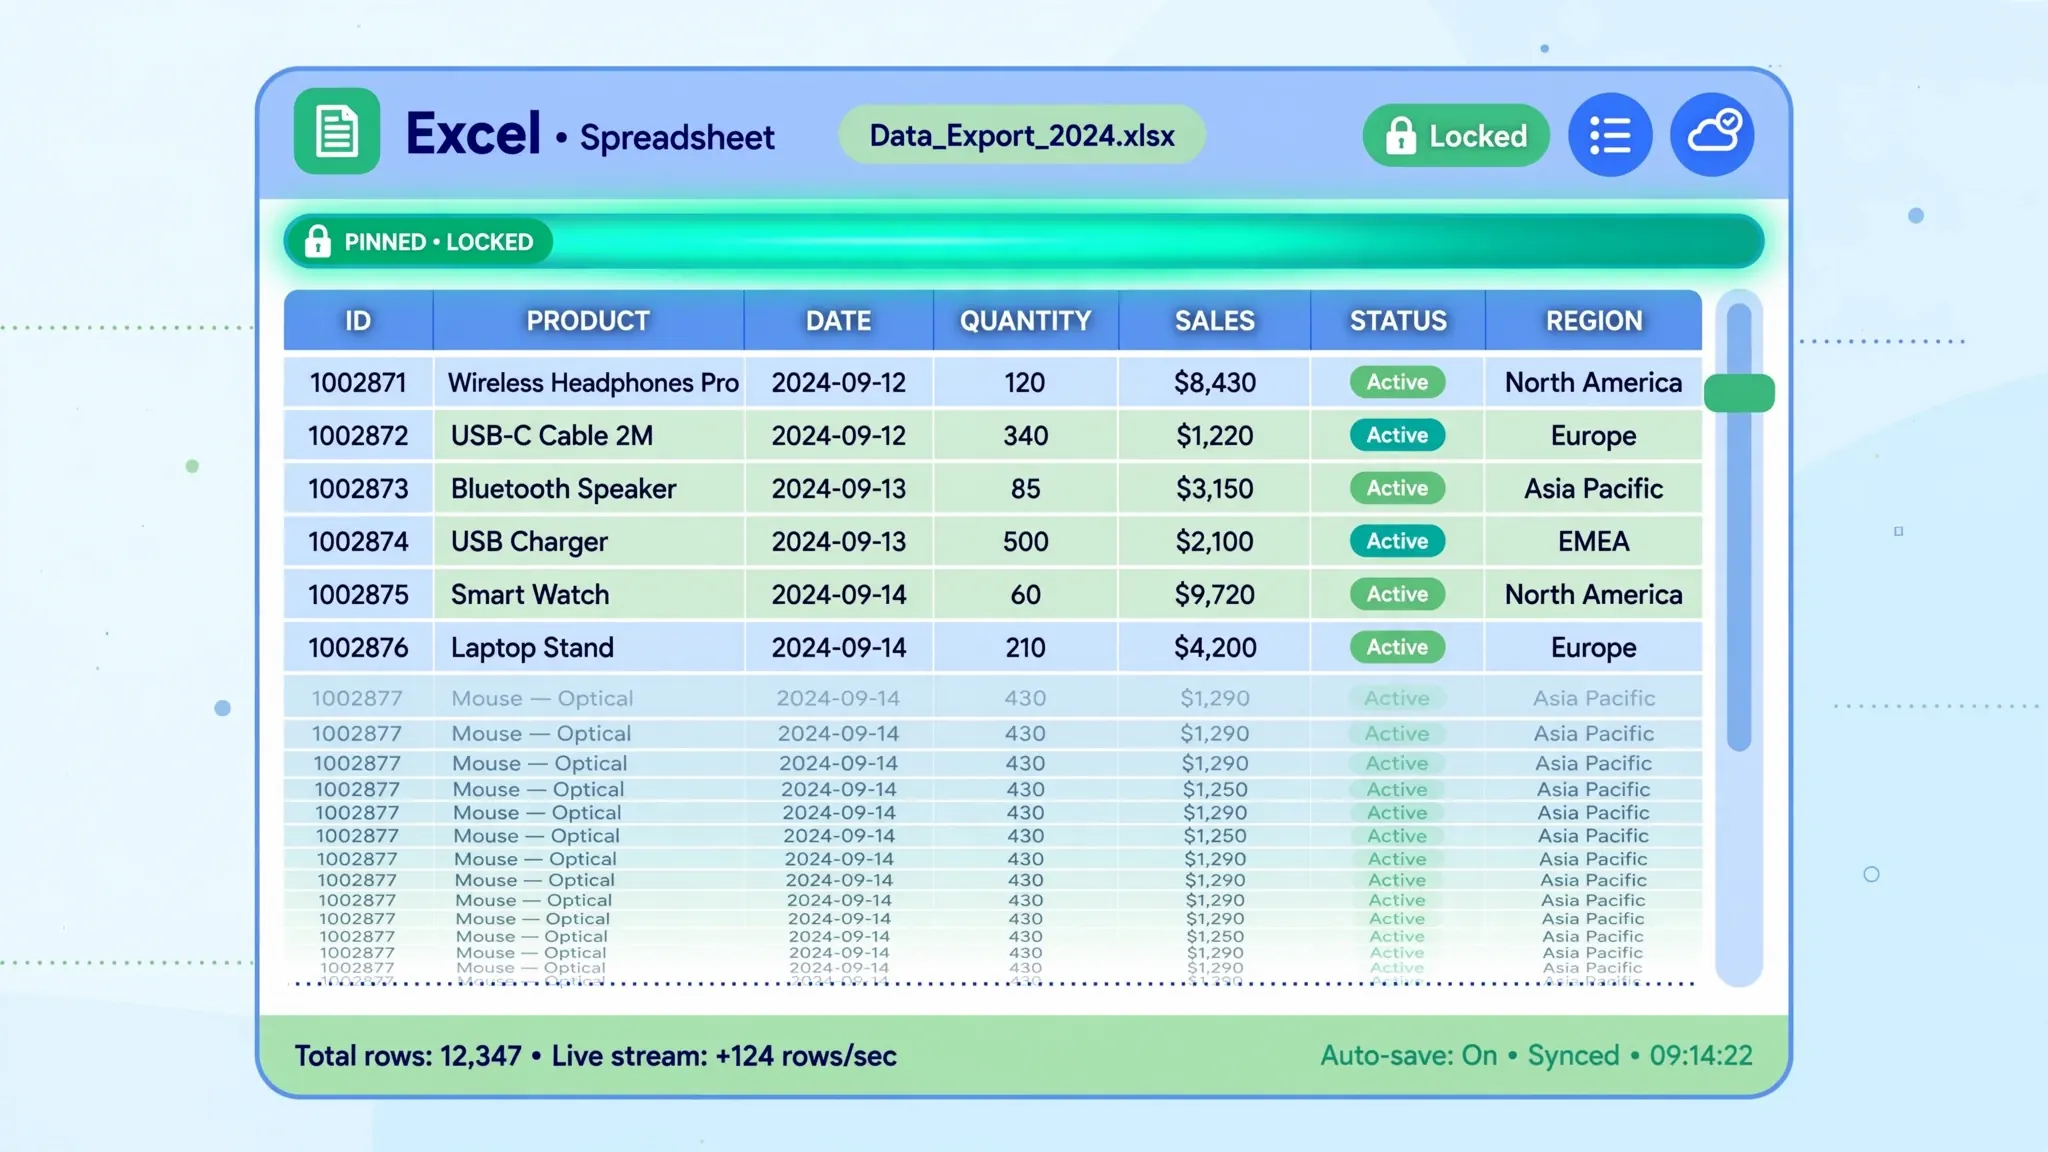Select the Data_Export_2024.xlsx file name pill

1022,135
